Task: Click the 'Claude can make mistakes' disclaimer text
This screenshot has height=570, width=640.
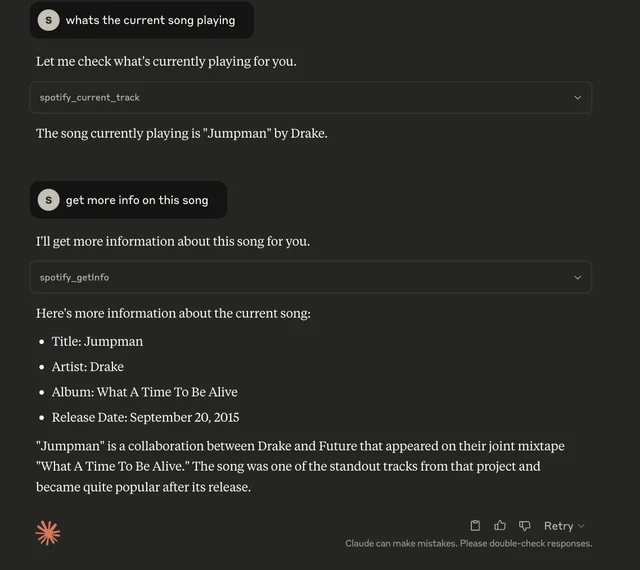Action: (468, 544)
